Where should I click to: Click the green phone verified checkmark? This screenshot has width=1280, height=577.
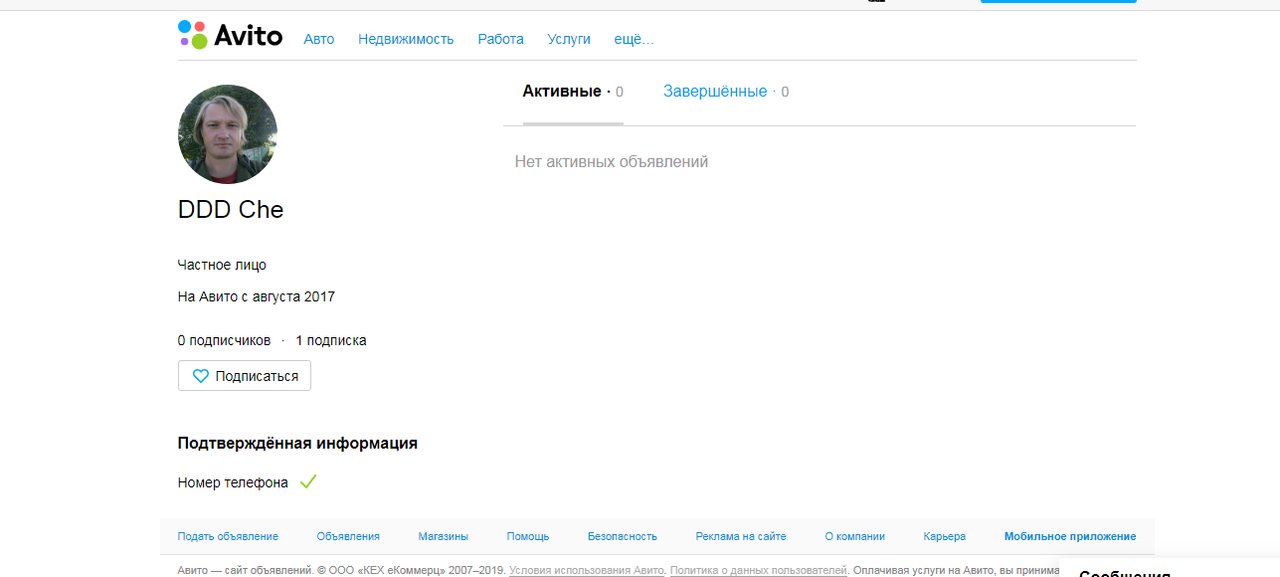click(x=308, y=482)
